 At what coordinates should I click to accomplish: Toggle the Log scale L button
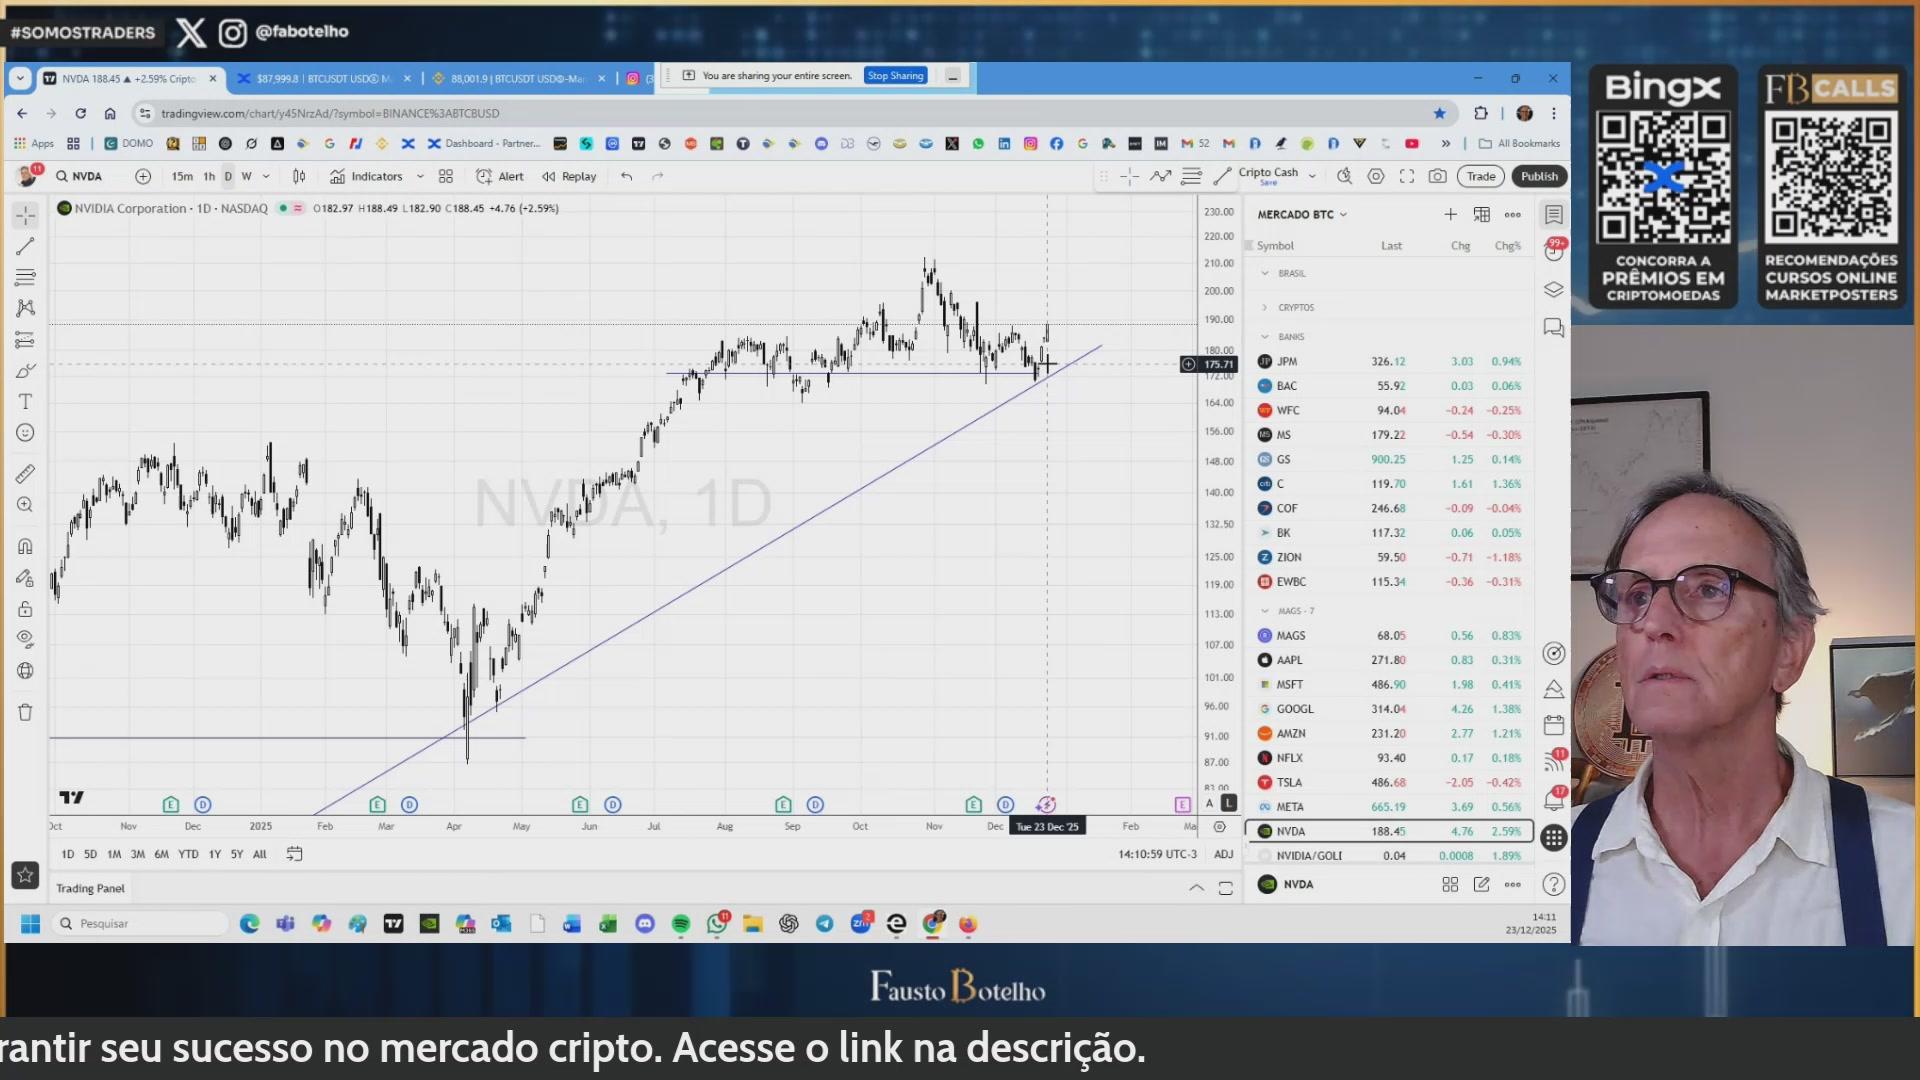click(1229, 803)
